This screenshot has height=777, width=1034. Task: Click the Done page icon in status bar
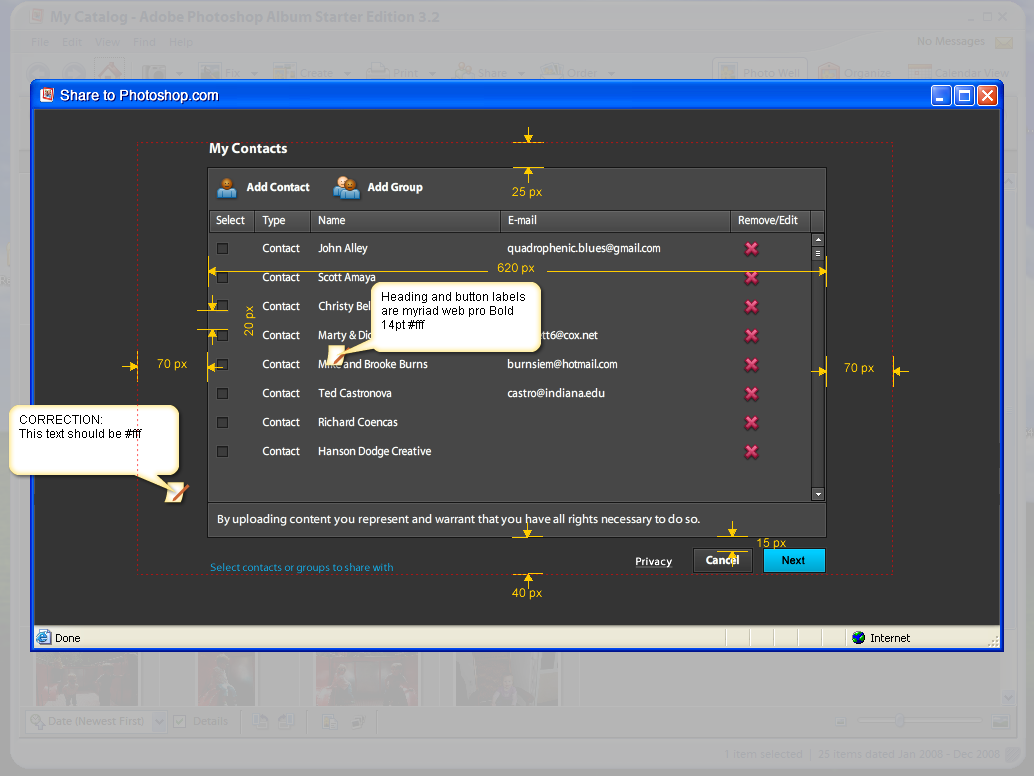(44, 637)
